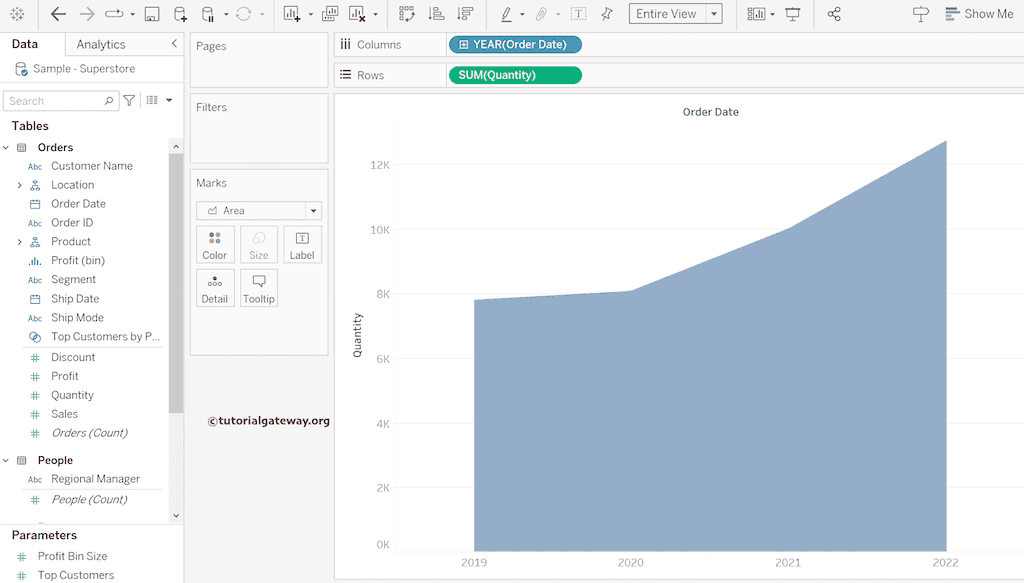
Task: Open the Data Guide signpost icon
Action: (921, 14)
